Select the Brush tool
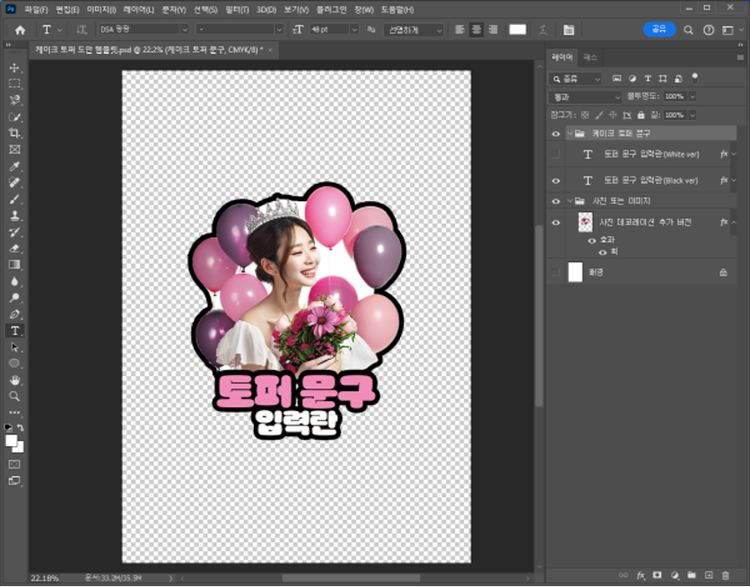 15,199
